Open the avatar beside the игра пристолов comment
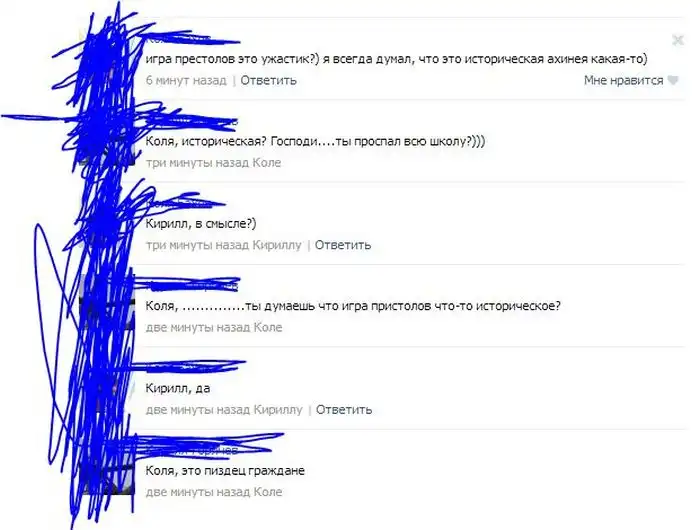This screenshot has height=530, width=700. click(107, 302)
